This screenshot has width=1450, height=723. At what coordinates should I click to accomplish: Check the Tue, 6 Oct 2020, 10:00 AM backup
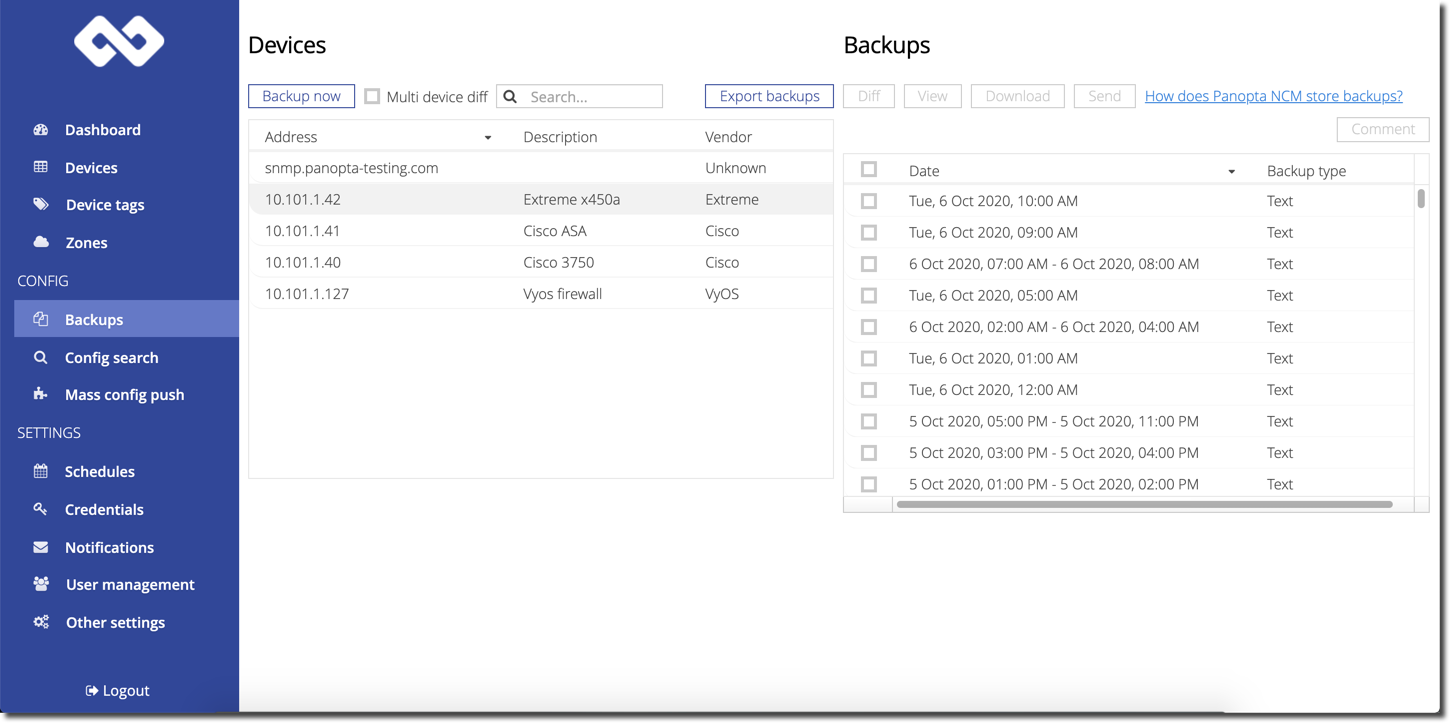(869, 201)
